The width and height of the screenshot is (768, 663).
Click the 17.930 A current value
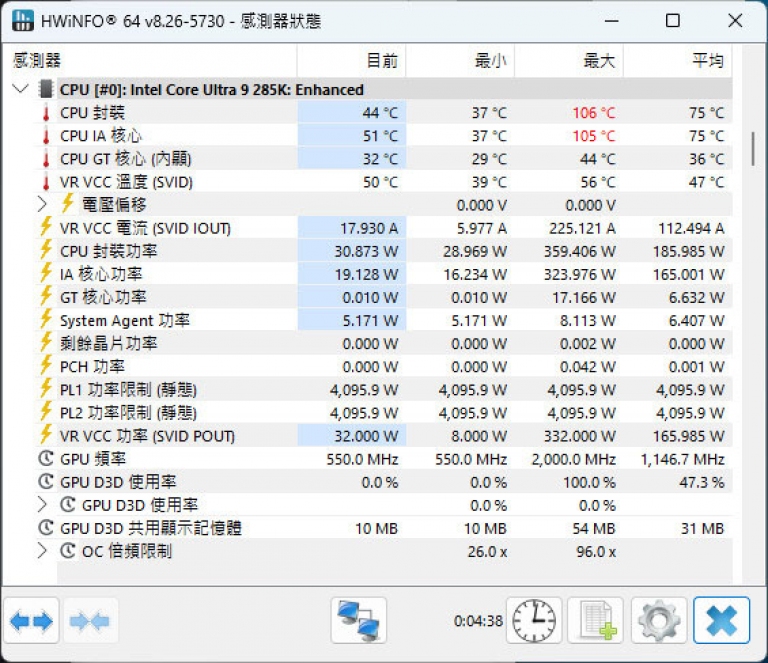point(369,229)
